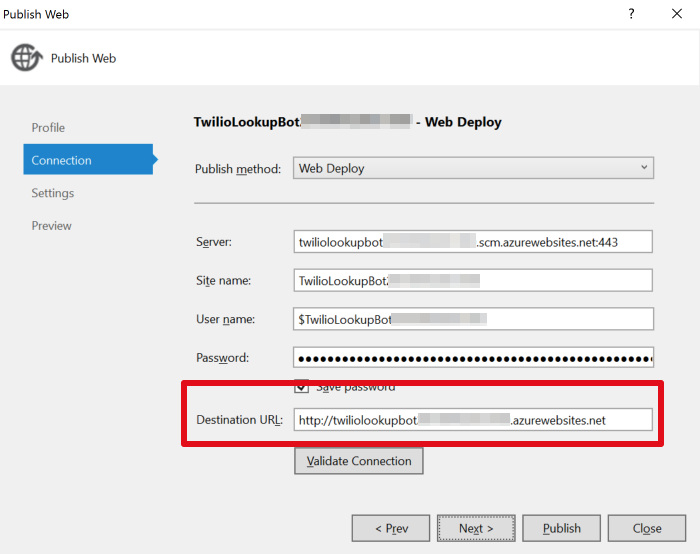700x554 pixels.
Task: Open the Publish method dropdown
Action: pyautogui.click(x=473, y=168)
